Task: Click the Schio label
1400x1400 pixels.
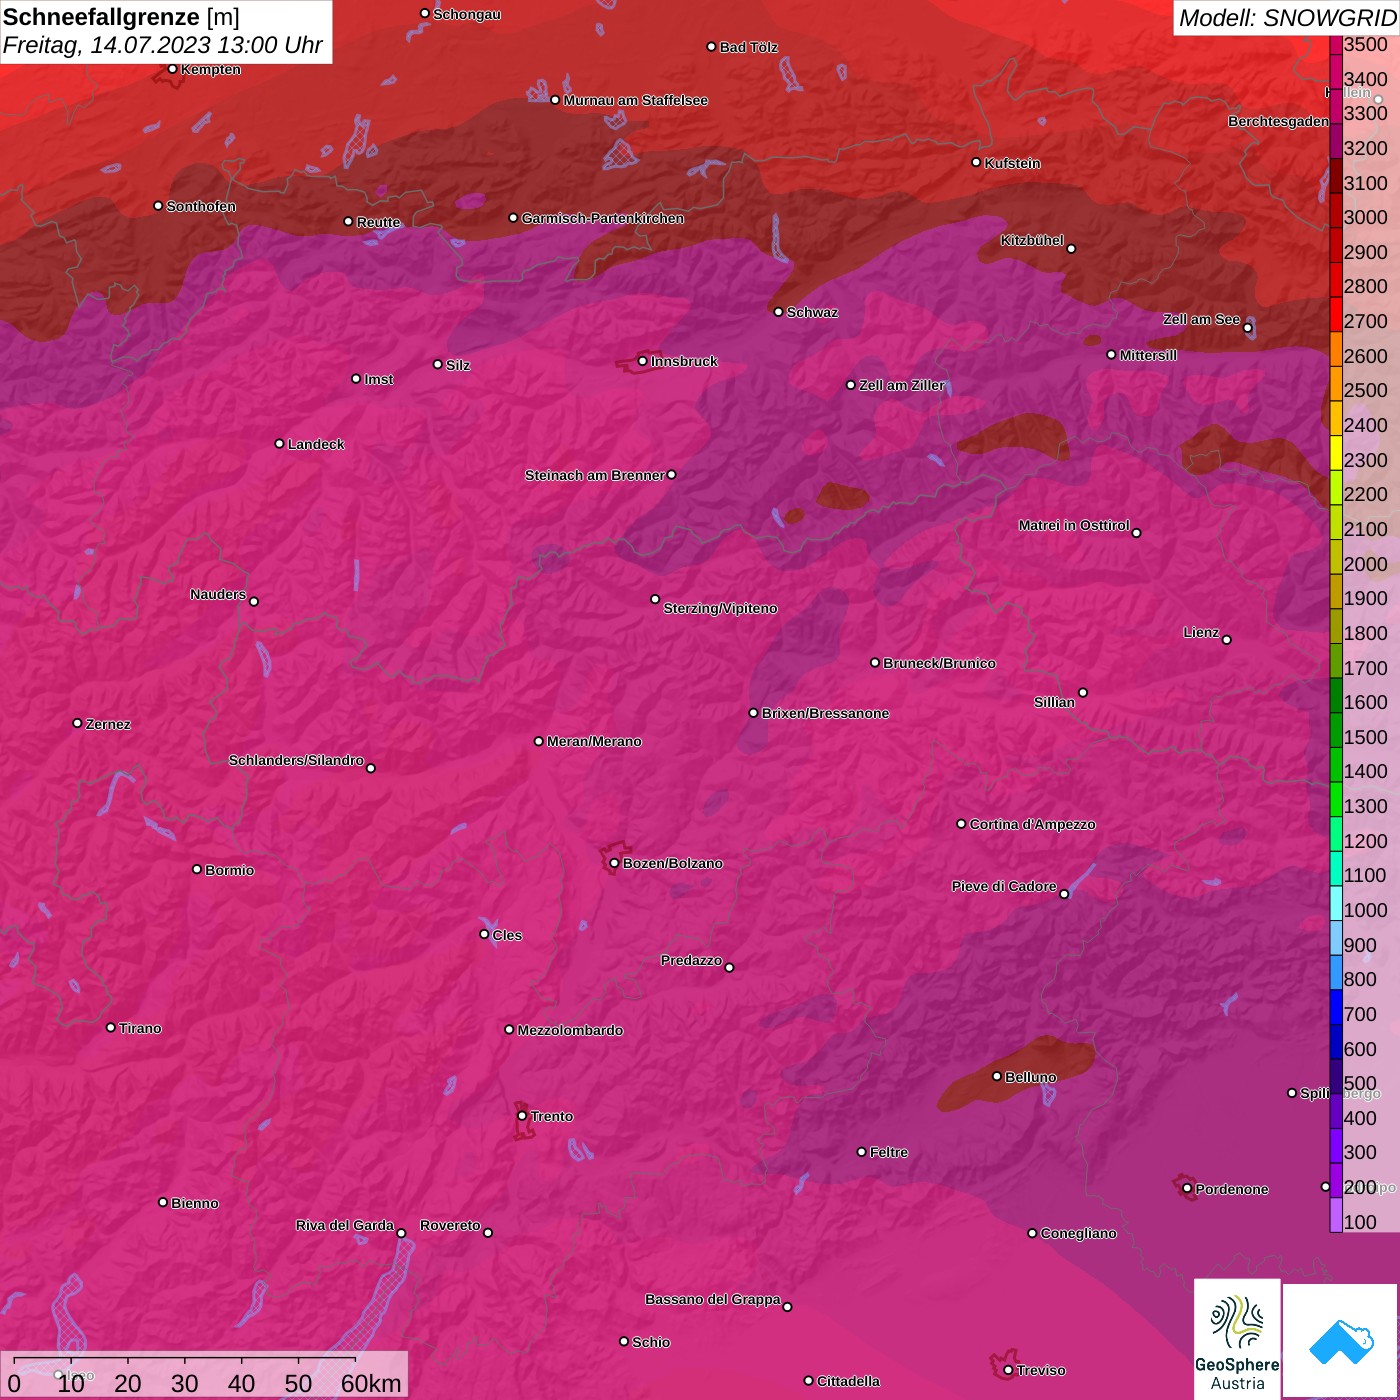Action: 651,1342
